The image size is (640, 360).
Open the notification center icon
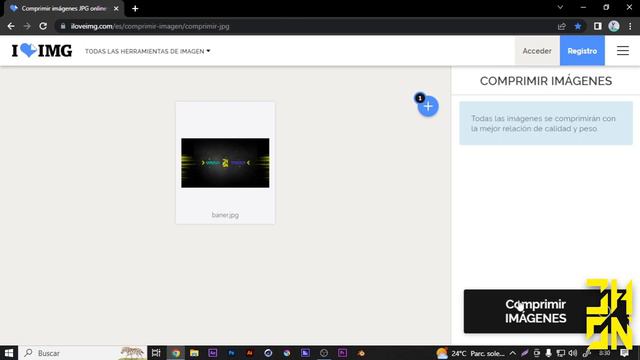624,353
